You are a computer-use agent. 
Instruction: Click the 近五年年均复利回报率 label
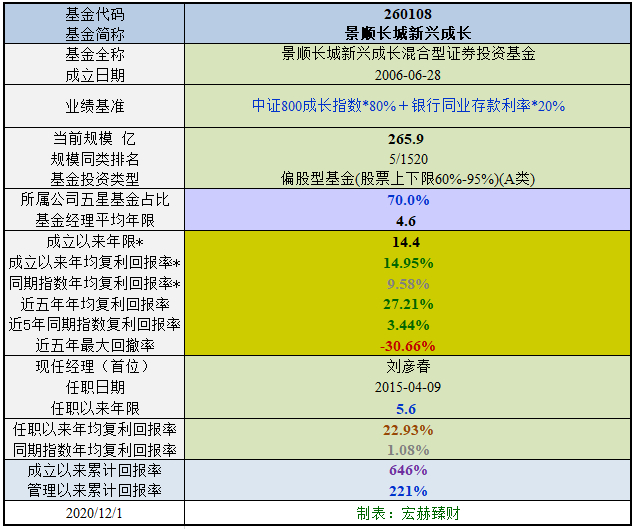95,304
